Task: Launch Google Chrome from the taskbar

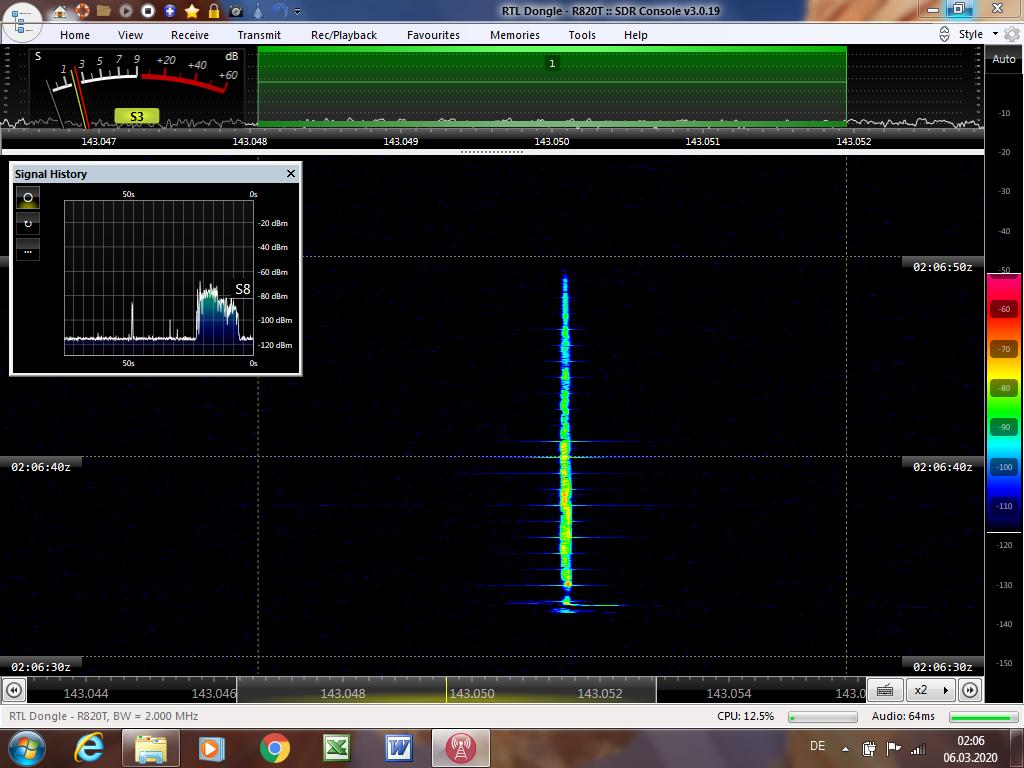Action: [274, 748]
